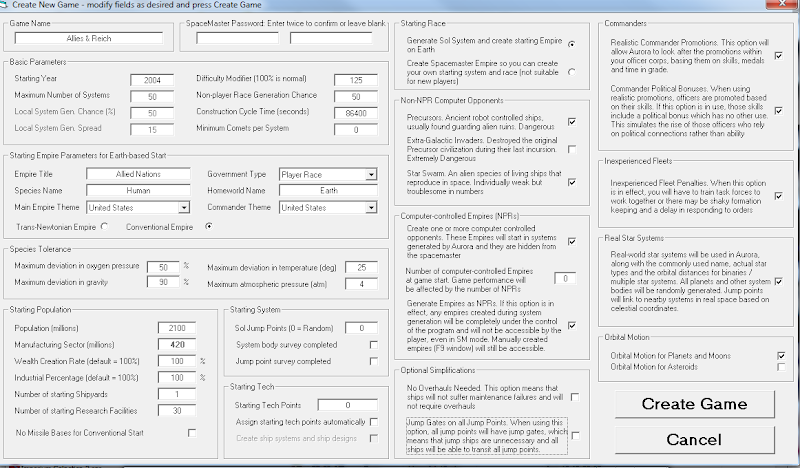Enable No Overhauls Needed checkbox
Screen dimensions: 800x468
(575, 397)
